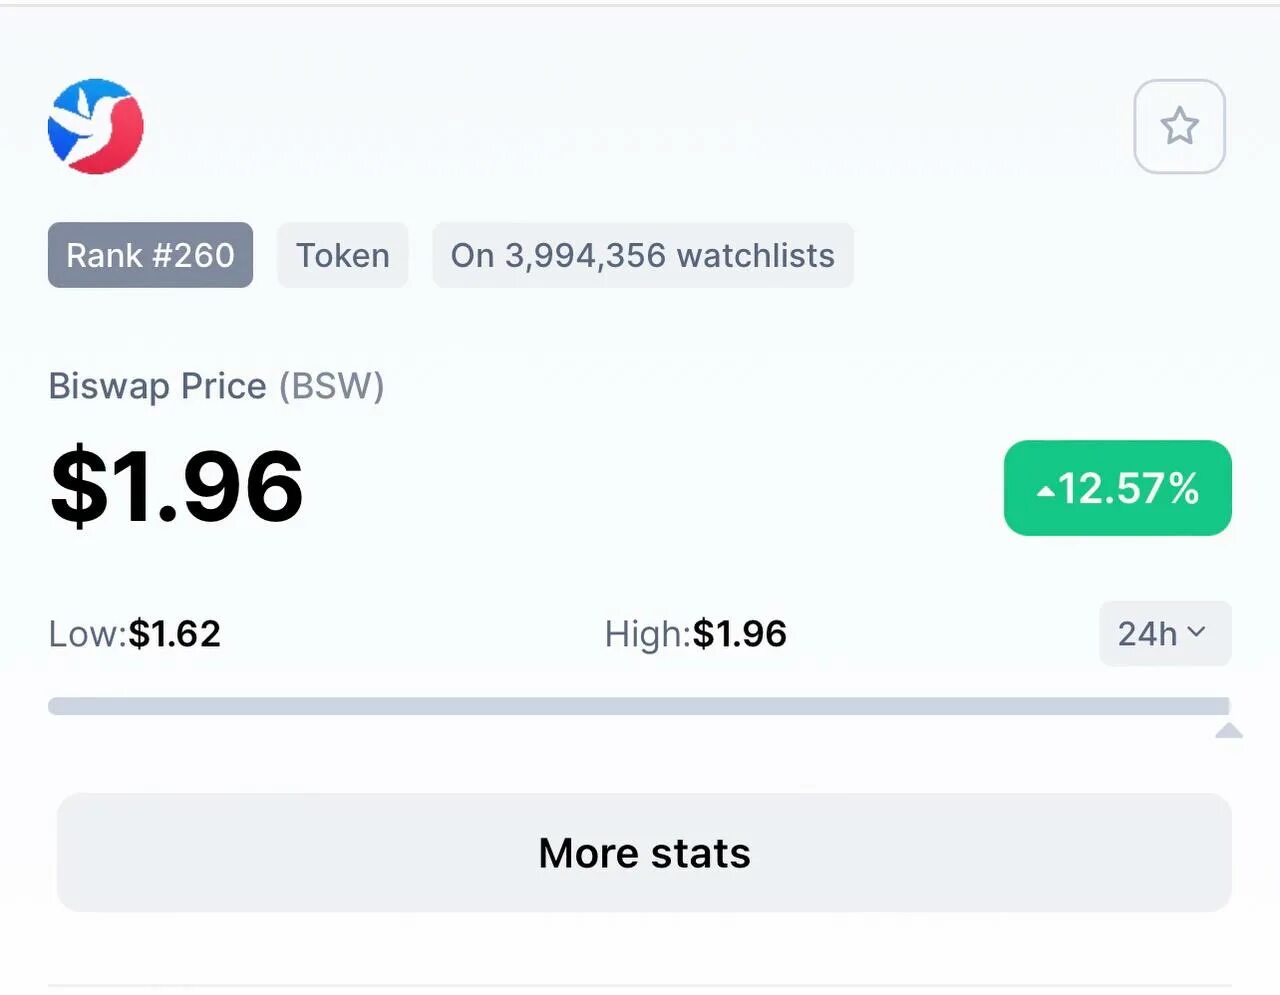Image resolution: width=1280 pixels, height=995 pixels.
Task: Select the Rank #260 tag
Action: 150,255
